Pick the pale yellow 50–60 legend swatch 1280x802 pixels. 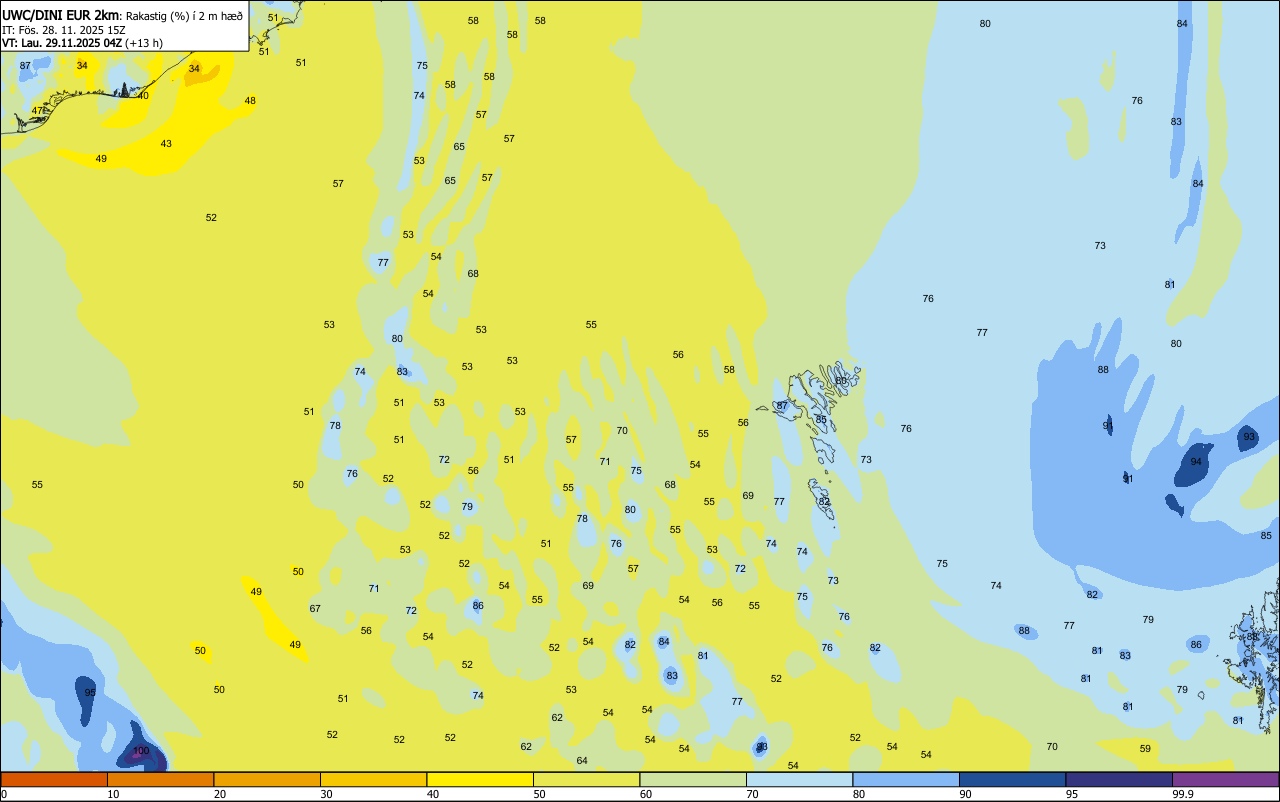coord(586,779)
